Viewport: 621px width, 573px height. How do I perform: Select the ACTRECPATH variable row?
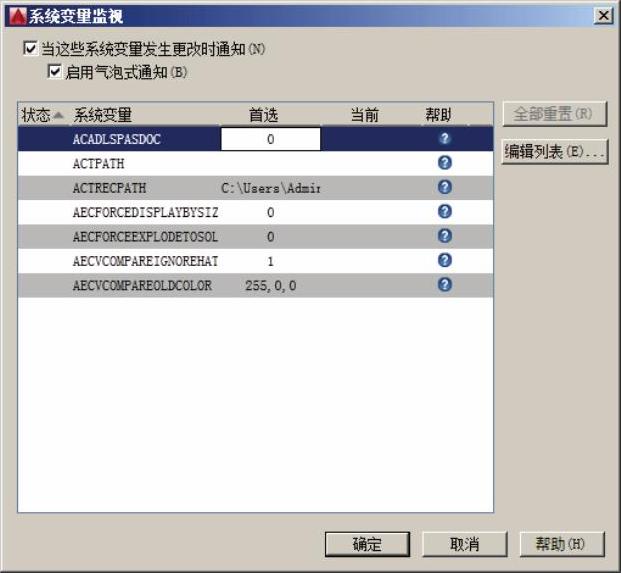(255, 188)
